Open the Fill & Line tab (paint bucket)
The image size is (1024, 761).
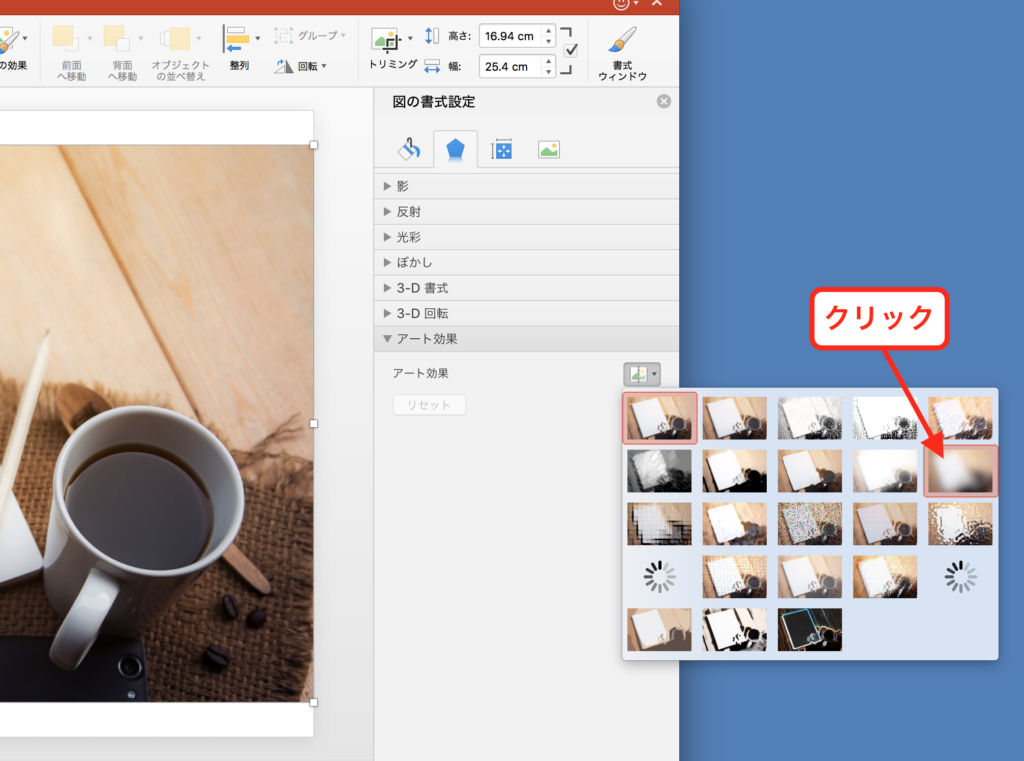[409, 149]
